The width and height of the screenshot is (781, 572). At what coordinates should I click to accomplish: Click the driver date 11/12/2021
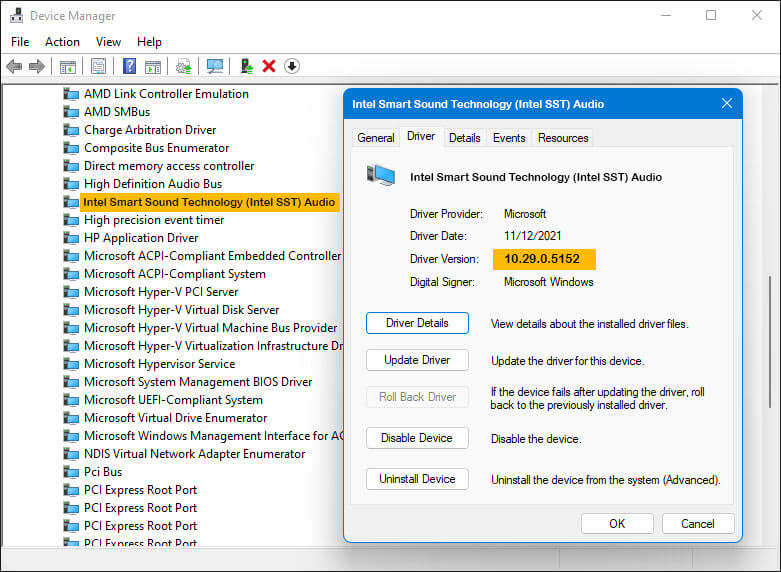(x=532, y=236)
